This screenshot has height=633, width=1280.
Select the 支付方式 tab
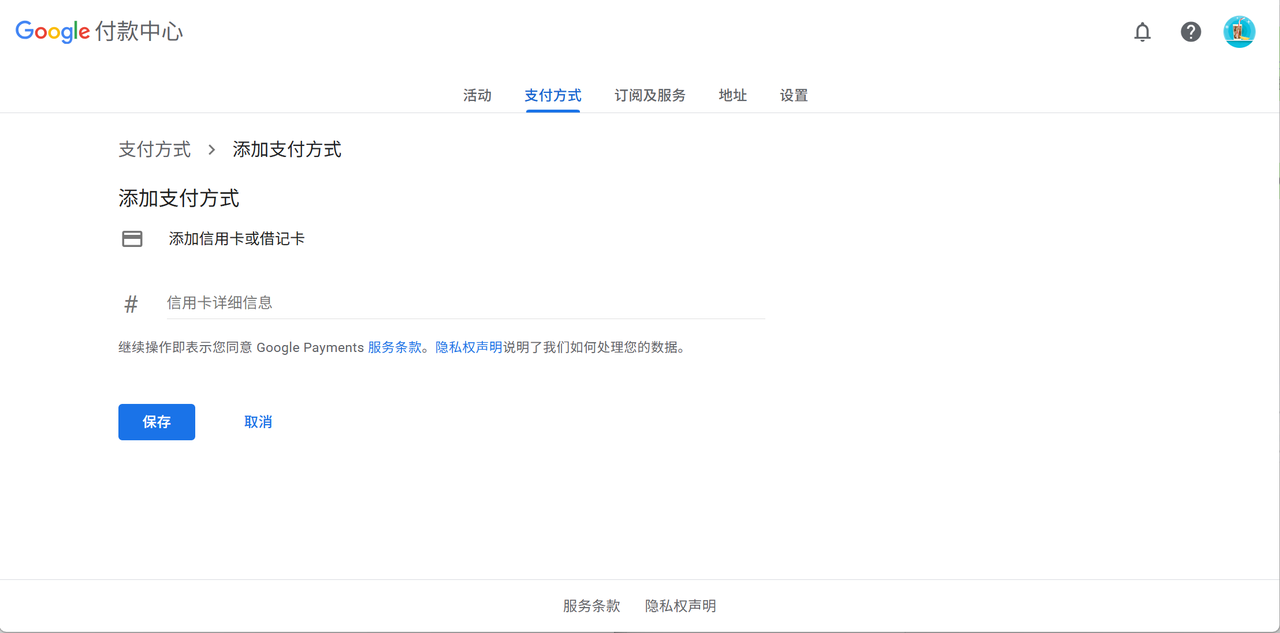[552, 94]
